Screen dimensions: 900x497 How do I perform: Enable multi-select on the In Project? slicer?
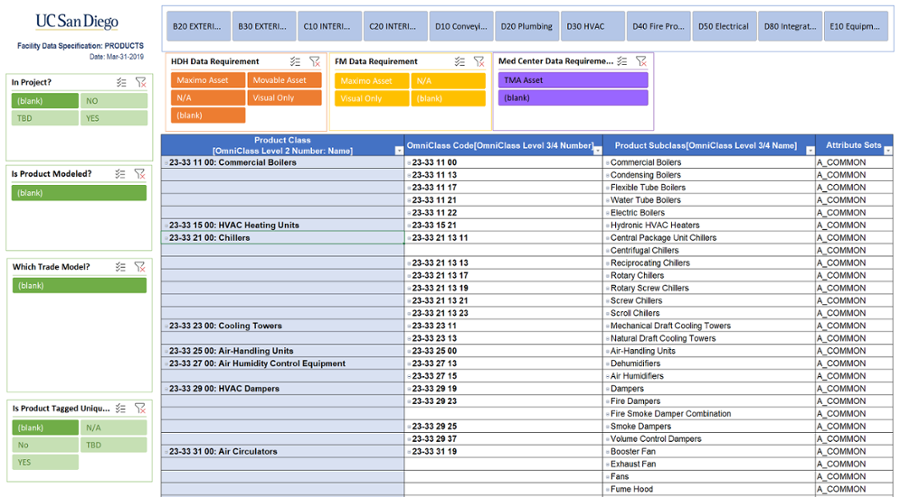(x=121, y=83)
